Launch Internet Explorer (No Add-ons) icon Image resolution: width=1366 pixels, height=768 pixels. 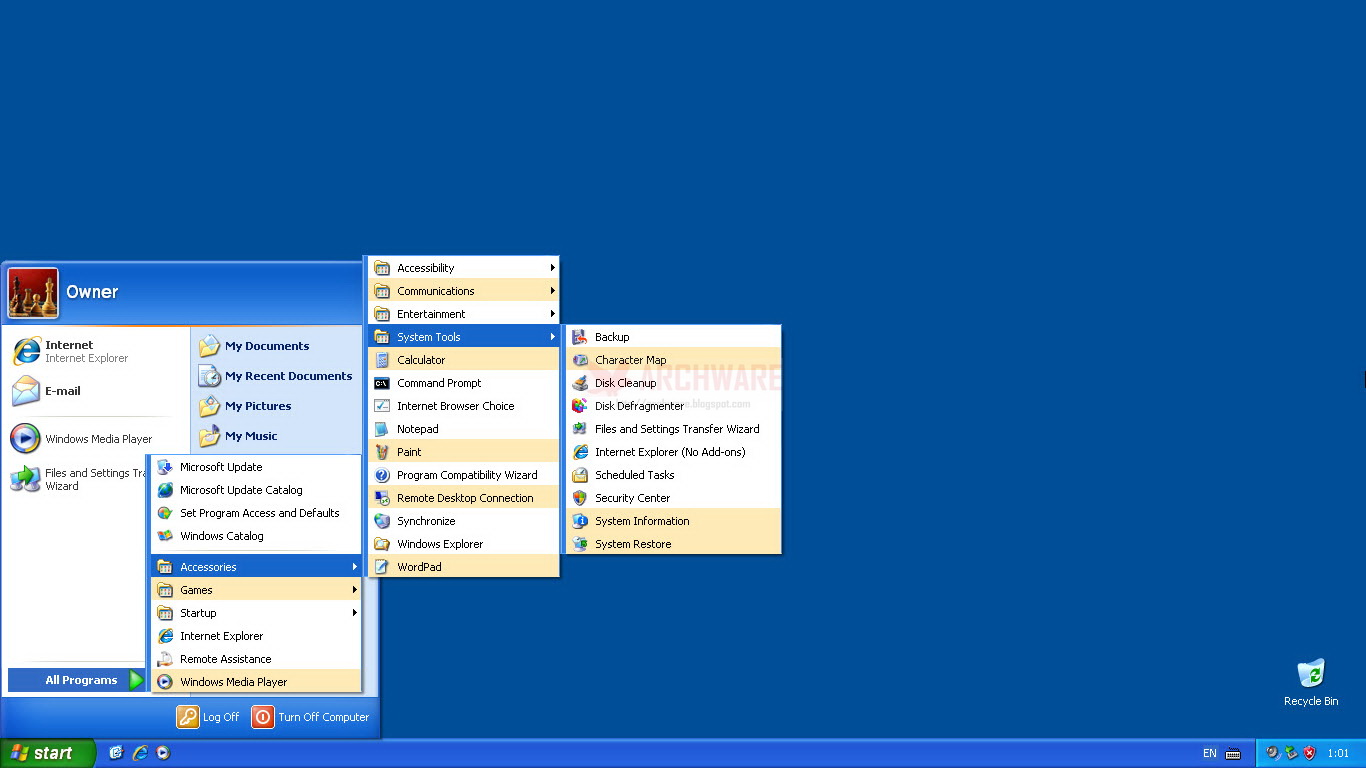[580, 452]
